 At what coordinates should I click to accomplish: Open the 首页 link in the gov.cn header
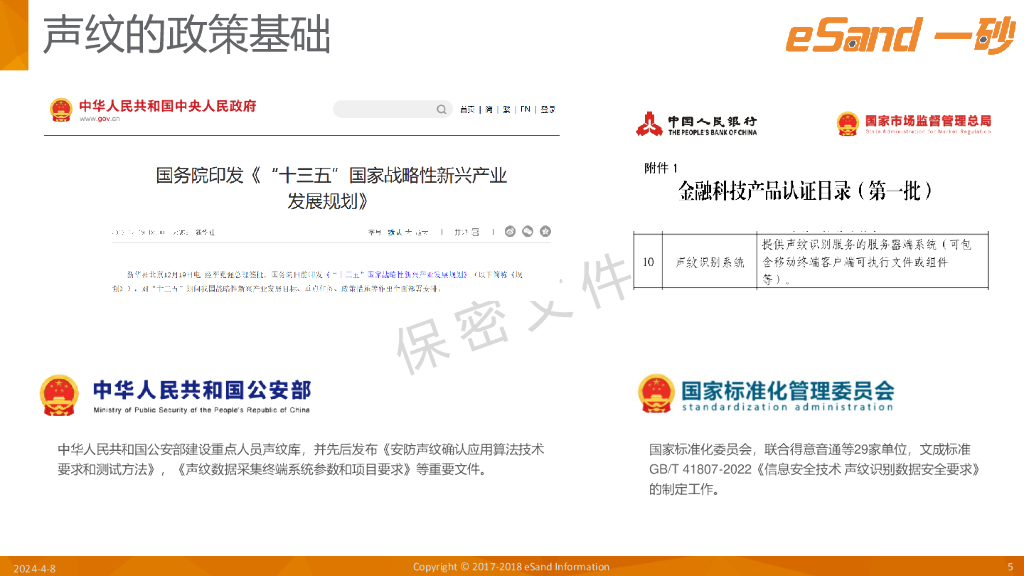(467, 110)
